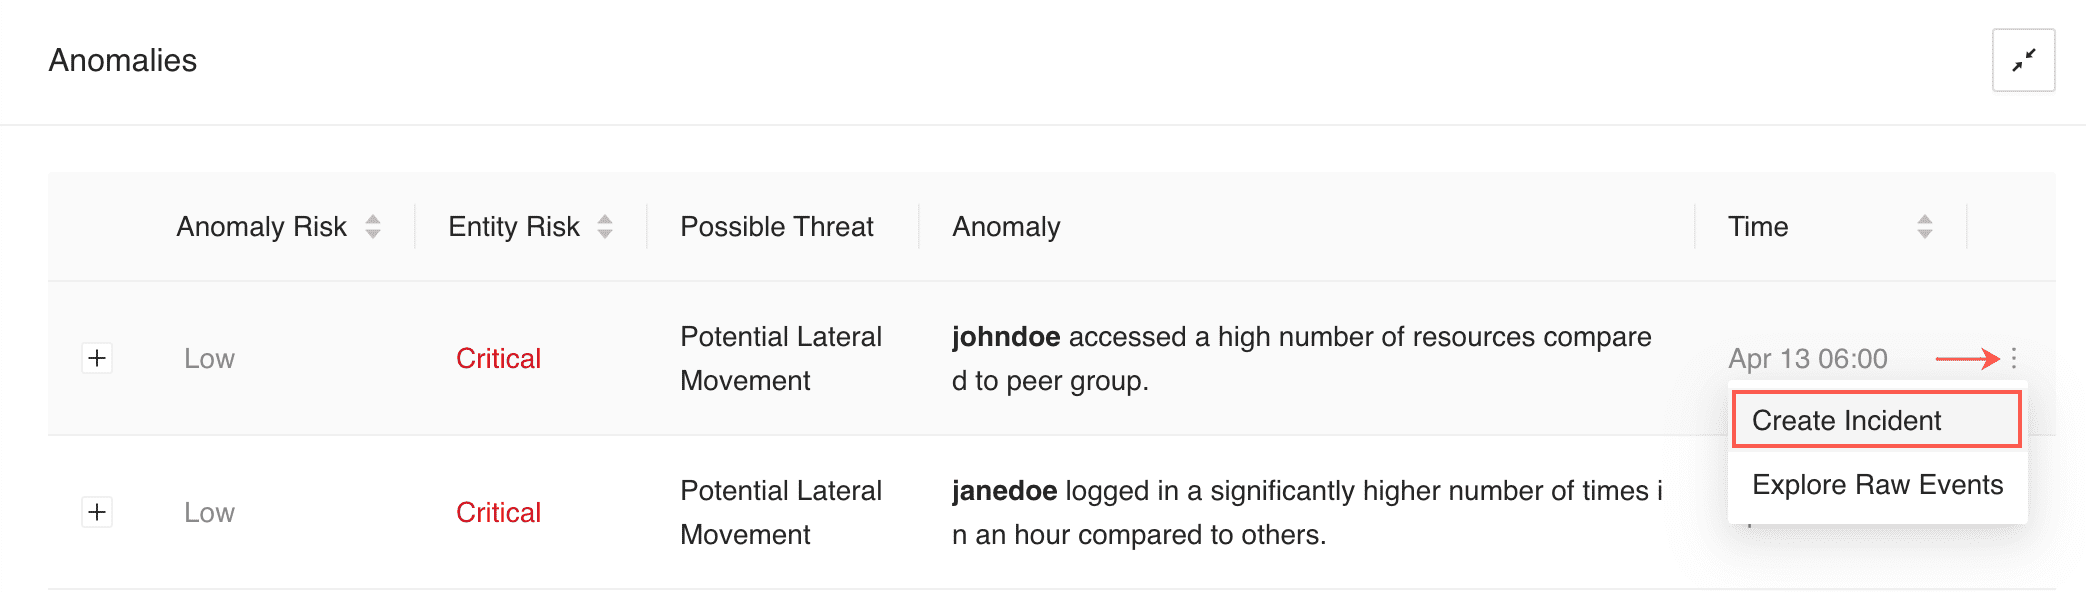The height and width of the screenshot is (592, 2086).
Task: Click the Anomalies panel title
Action: [x=123, y=60]
